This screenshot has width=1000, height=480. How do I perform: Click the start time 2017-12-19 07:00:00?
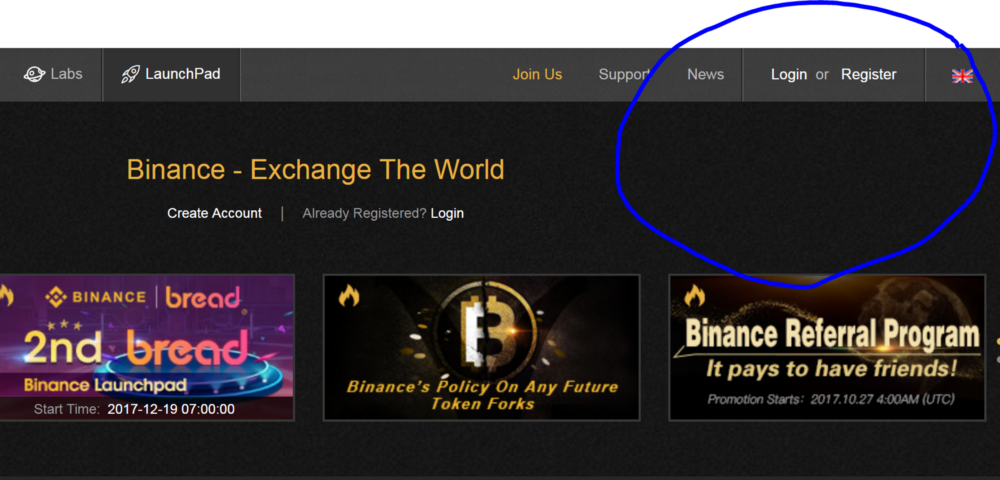click(x=171, y=409)
